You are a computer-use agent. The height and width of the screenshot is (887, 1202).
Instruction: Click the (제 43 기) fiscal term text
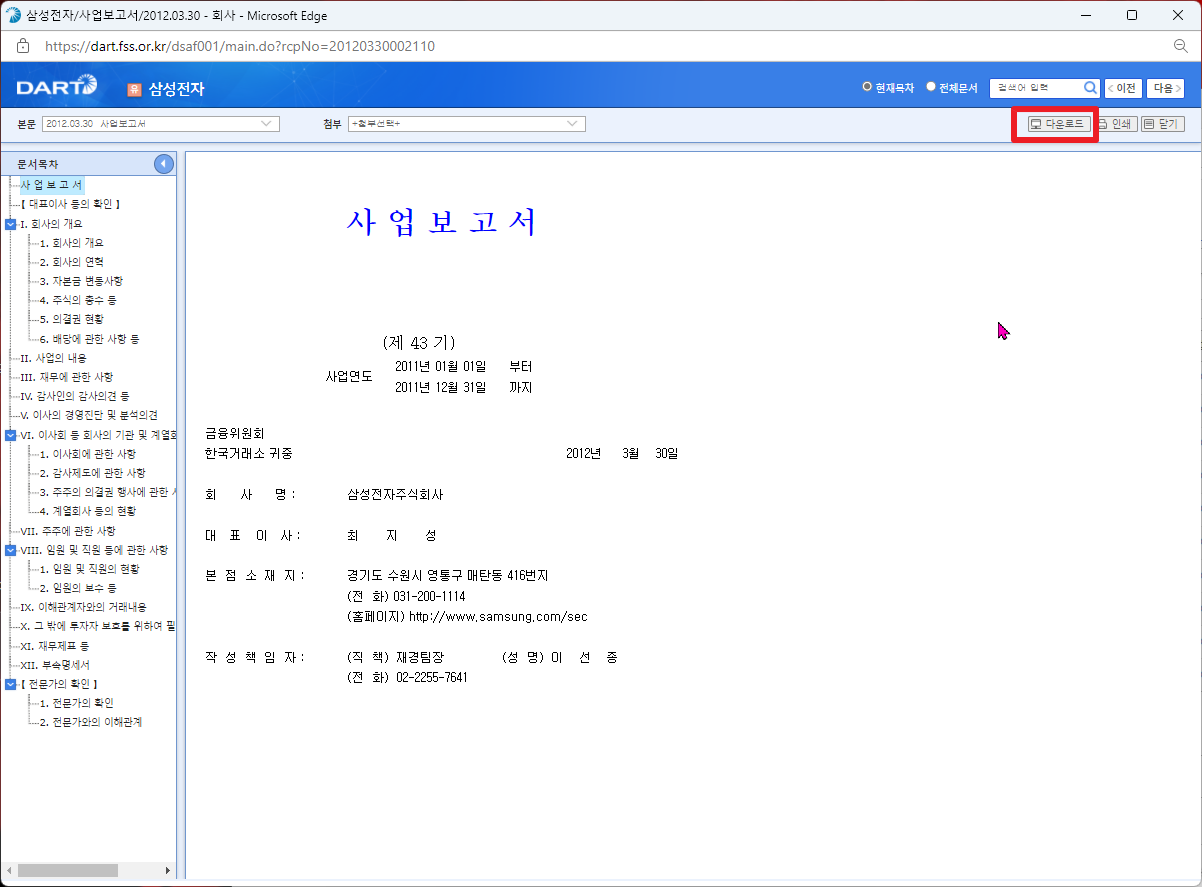pyautogui.click(x=419, y=342)
